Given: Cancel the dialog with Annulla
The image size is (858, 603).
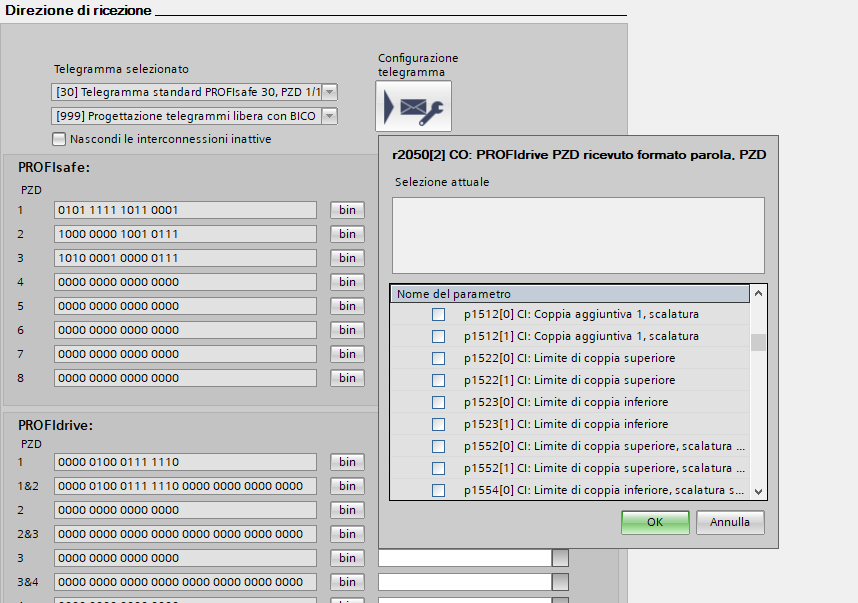Looking at the screenshot, I should pos(730,522).
